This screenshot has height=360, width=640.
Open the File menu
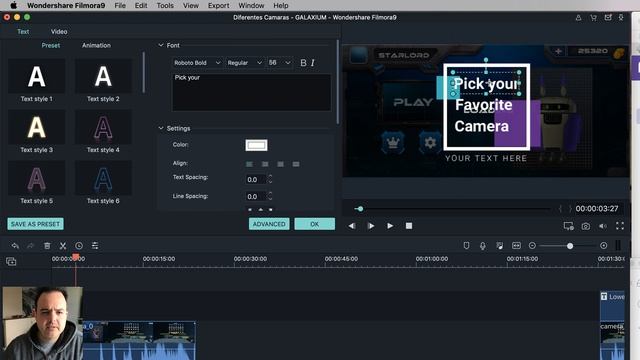(120, 5)
